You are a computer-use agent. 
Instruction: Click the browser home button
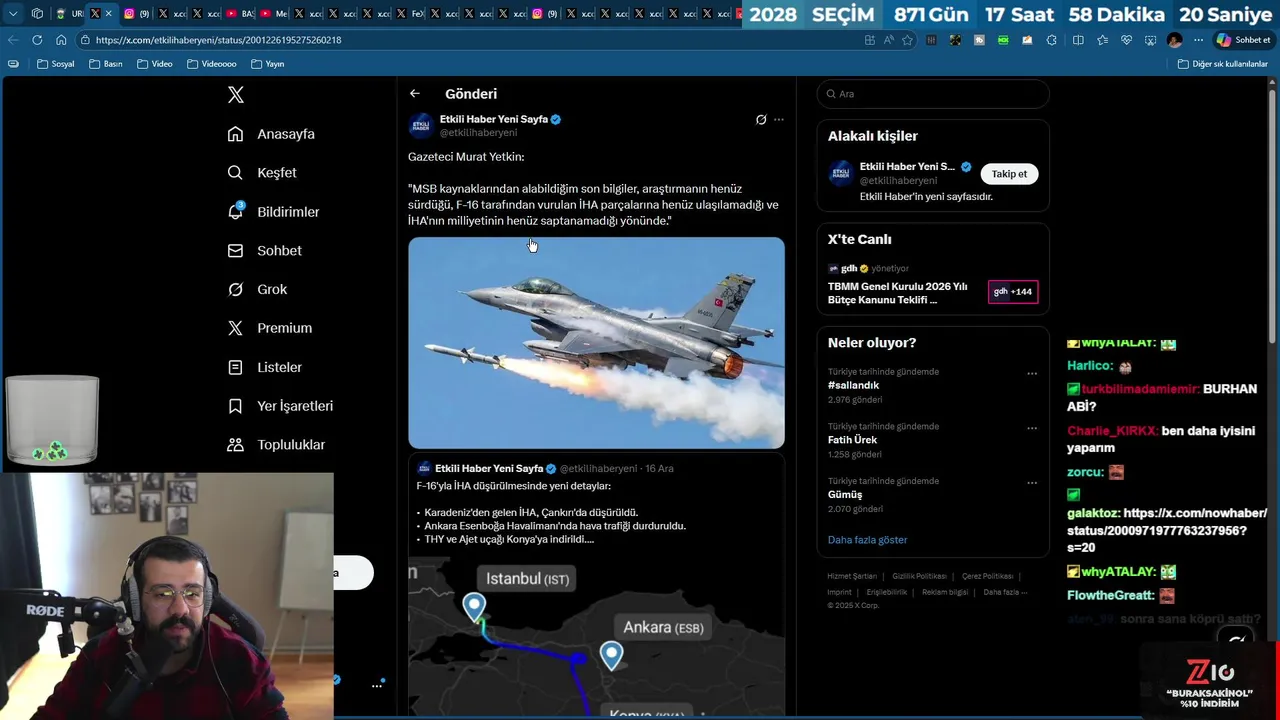[x=61, y=40]
